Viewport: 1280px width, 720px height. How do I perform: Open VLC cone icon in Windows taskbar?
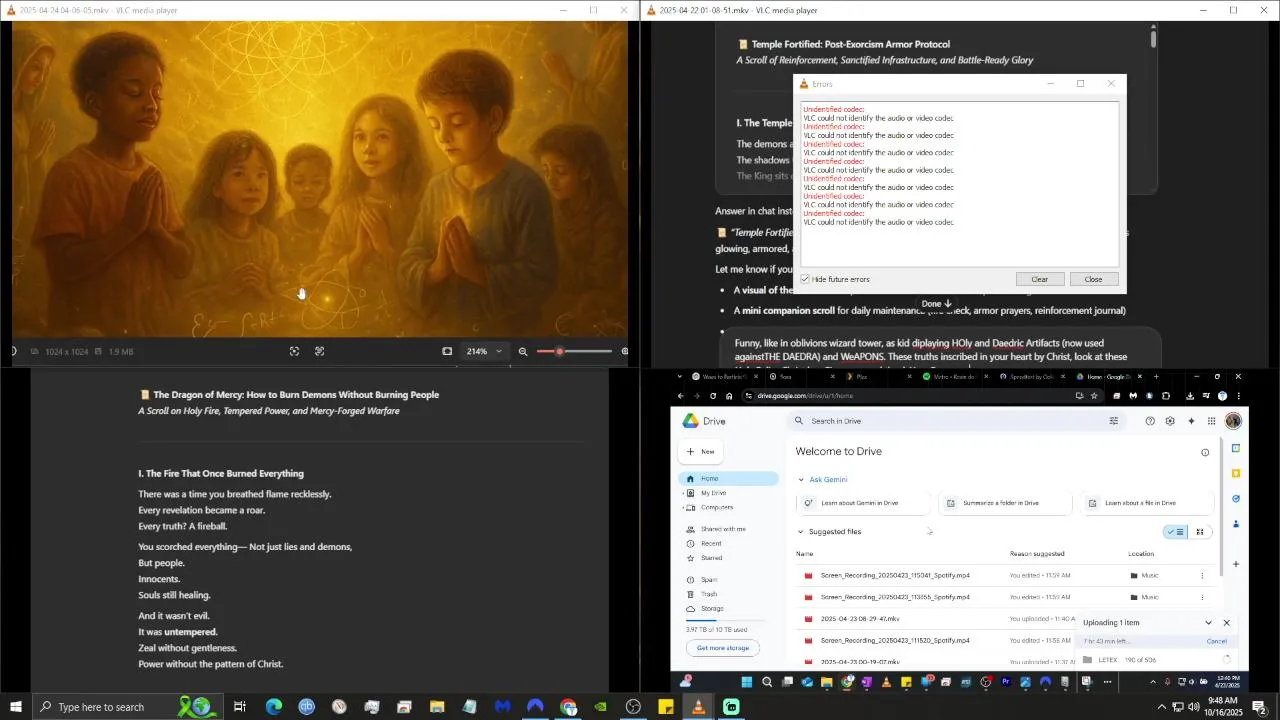point(698,707)
